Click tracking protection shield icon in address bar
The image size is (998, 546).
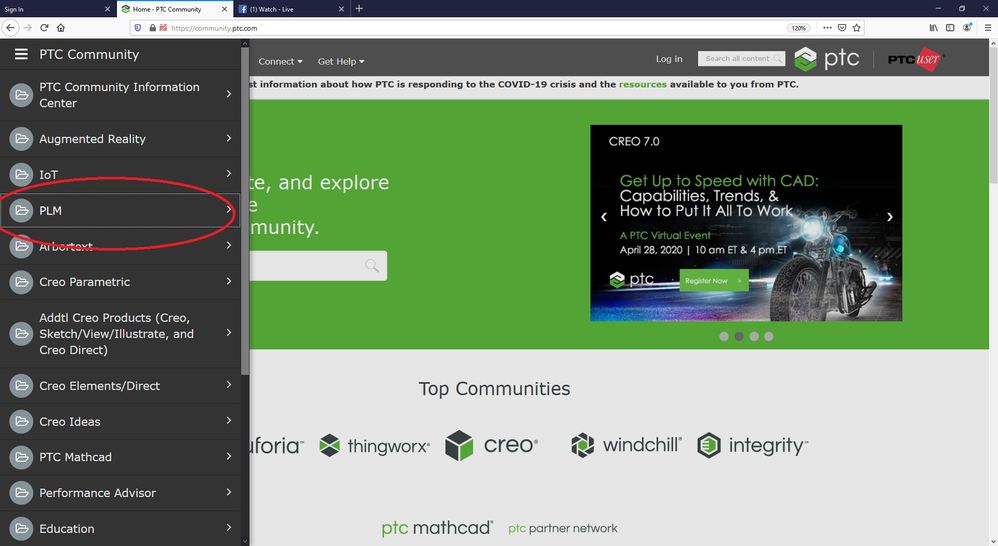tap(137, 27)
